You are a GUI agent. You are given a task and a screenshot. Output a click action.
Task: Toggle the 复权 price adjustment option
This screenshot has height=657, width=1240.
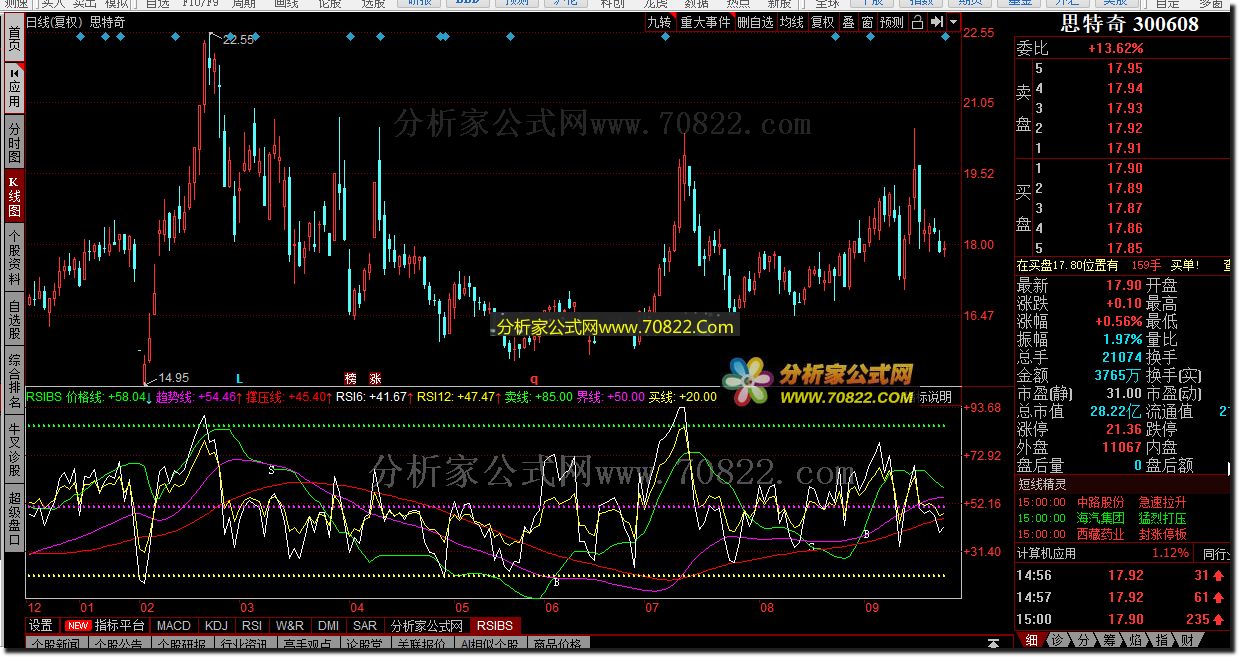(x=823, y=22)
